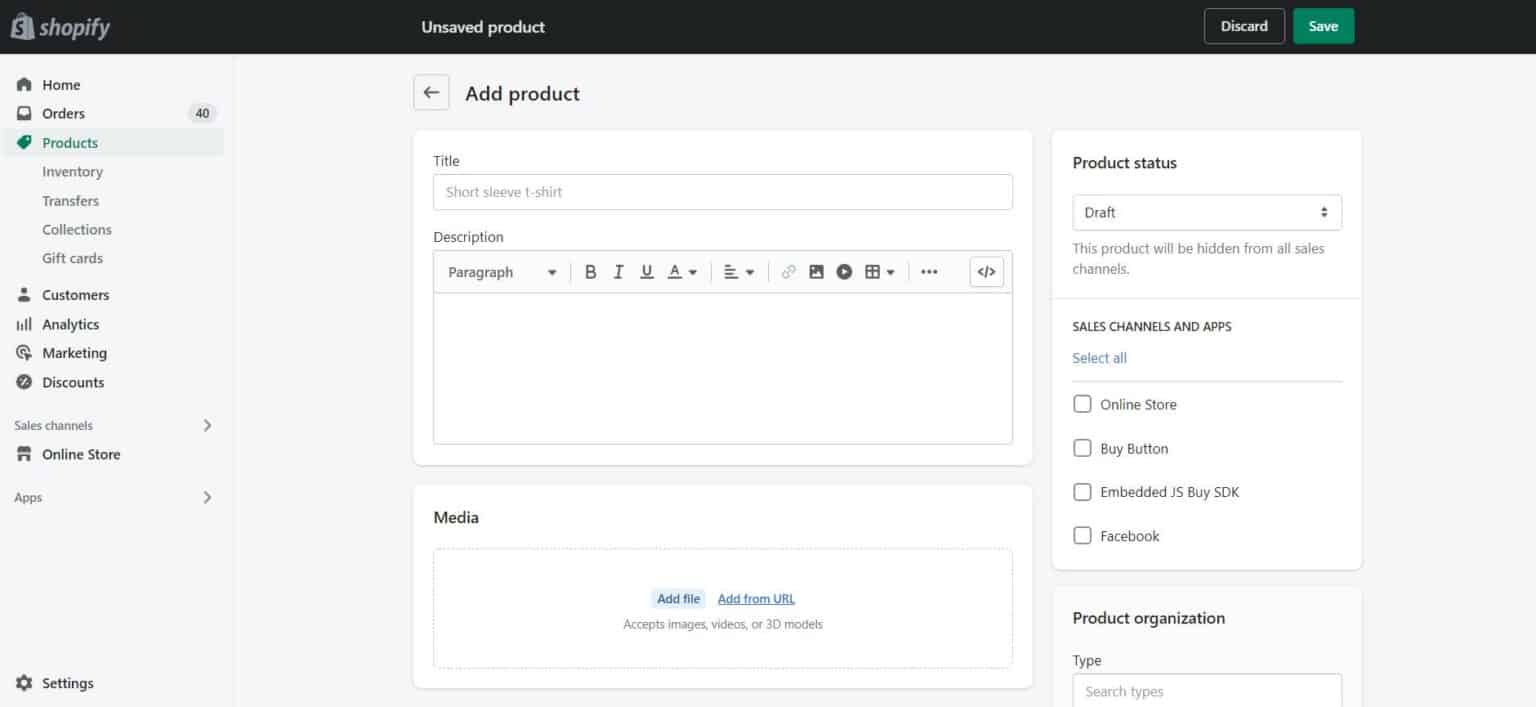Apply italic formatting in the description editor
The height and width of the screenshot is (707, 1536).
(x=618, y=271)
